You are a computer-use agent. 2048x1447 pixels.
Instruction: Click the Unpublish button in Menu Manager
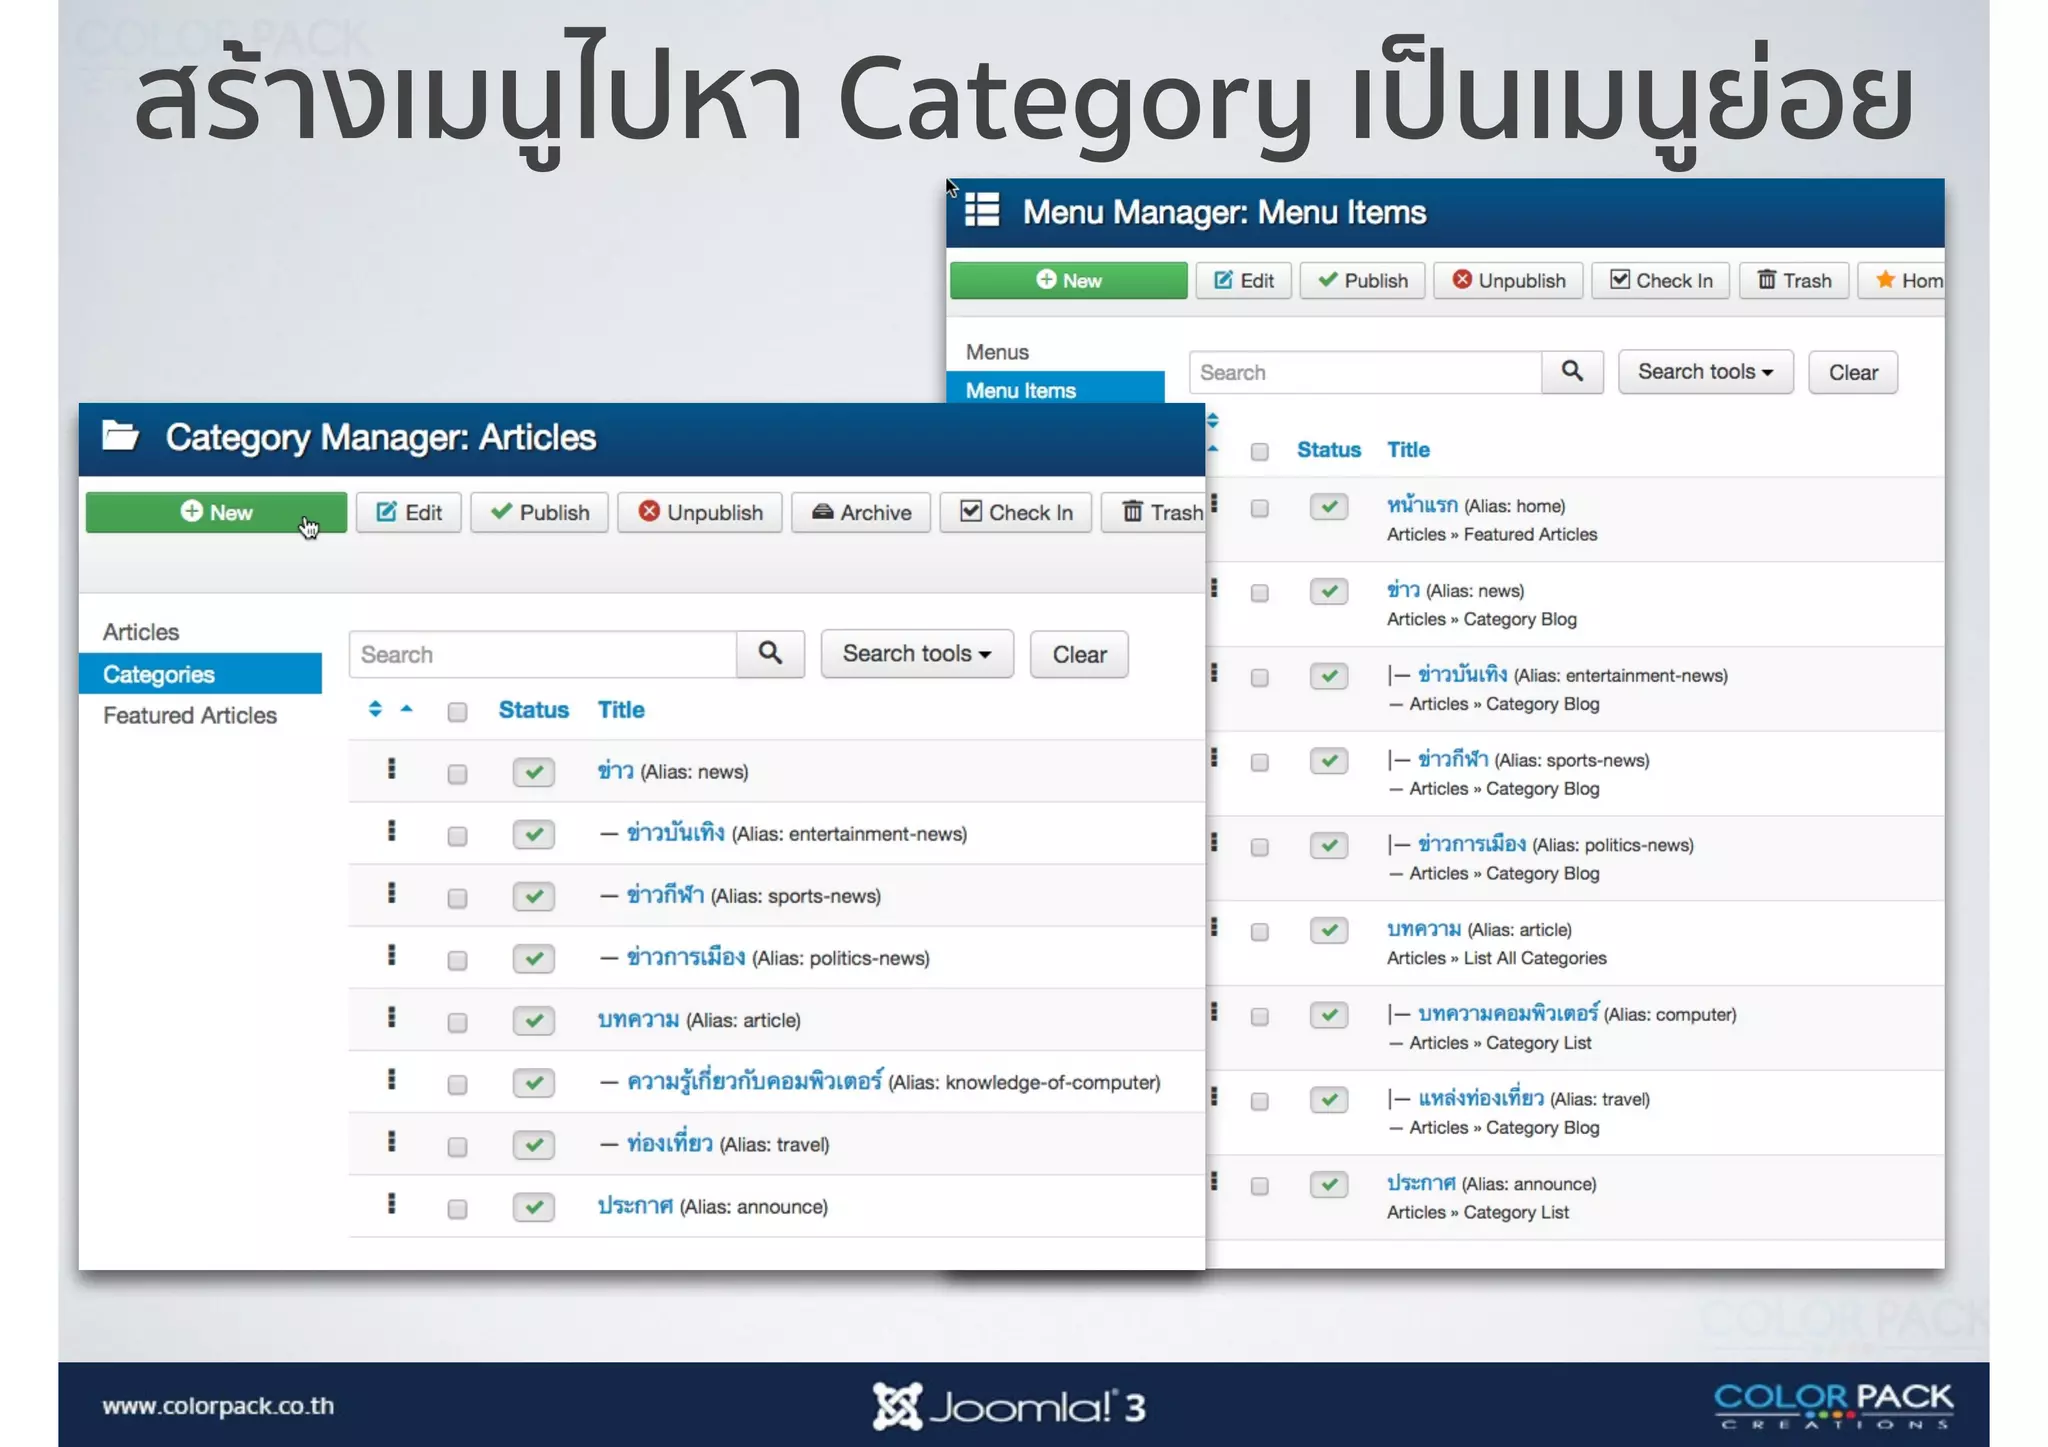tap(1508, 281)
